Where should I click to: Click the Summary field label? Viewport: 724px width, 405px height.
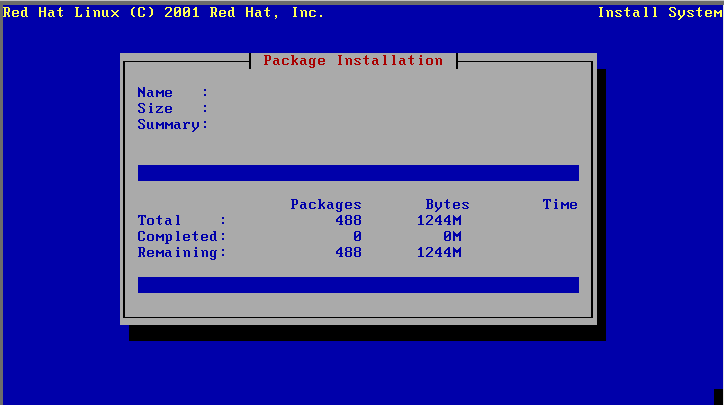172,125
